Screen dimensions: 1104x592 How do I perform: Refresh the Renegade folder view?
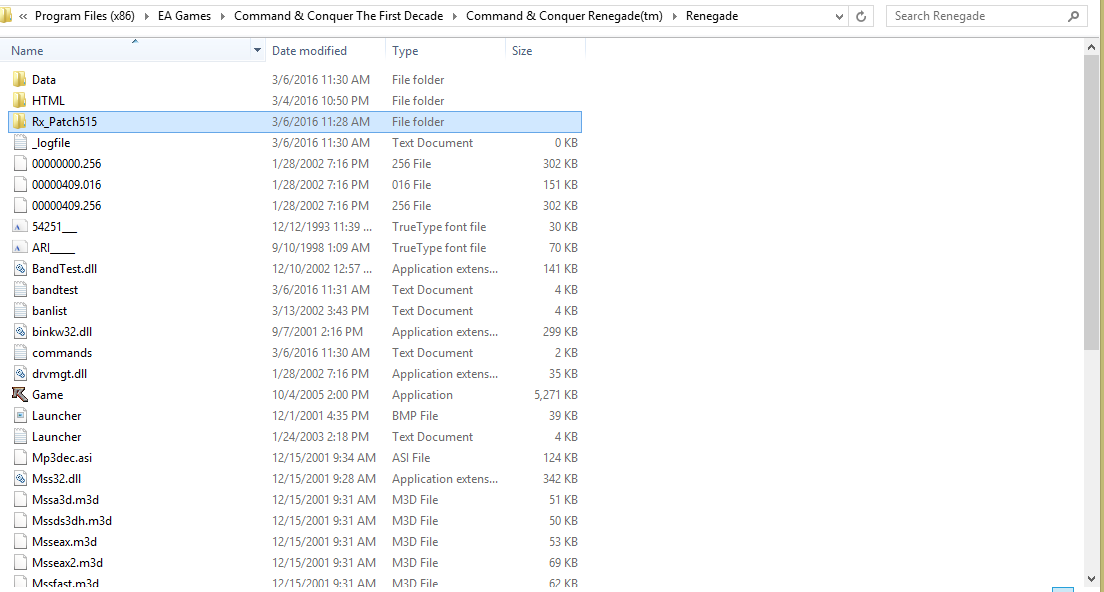click(x=861, y=16)
